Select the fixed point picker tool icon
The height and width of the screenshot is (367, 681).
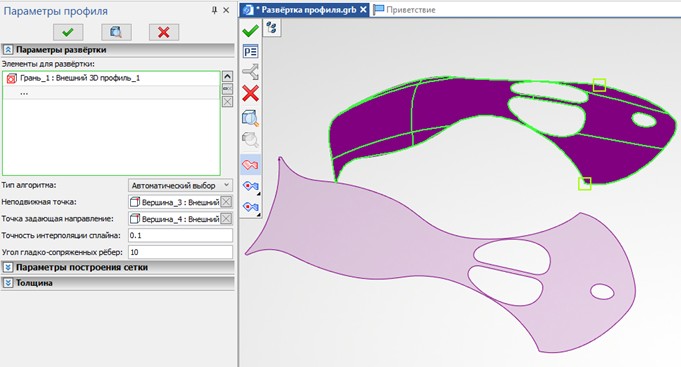click(251, 186)
